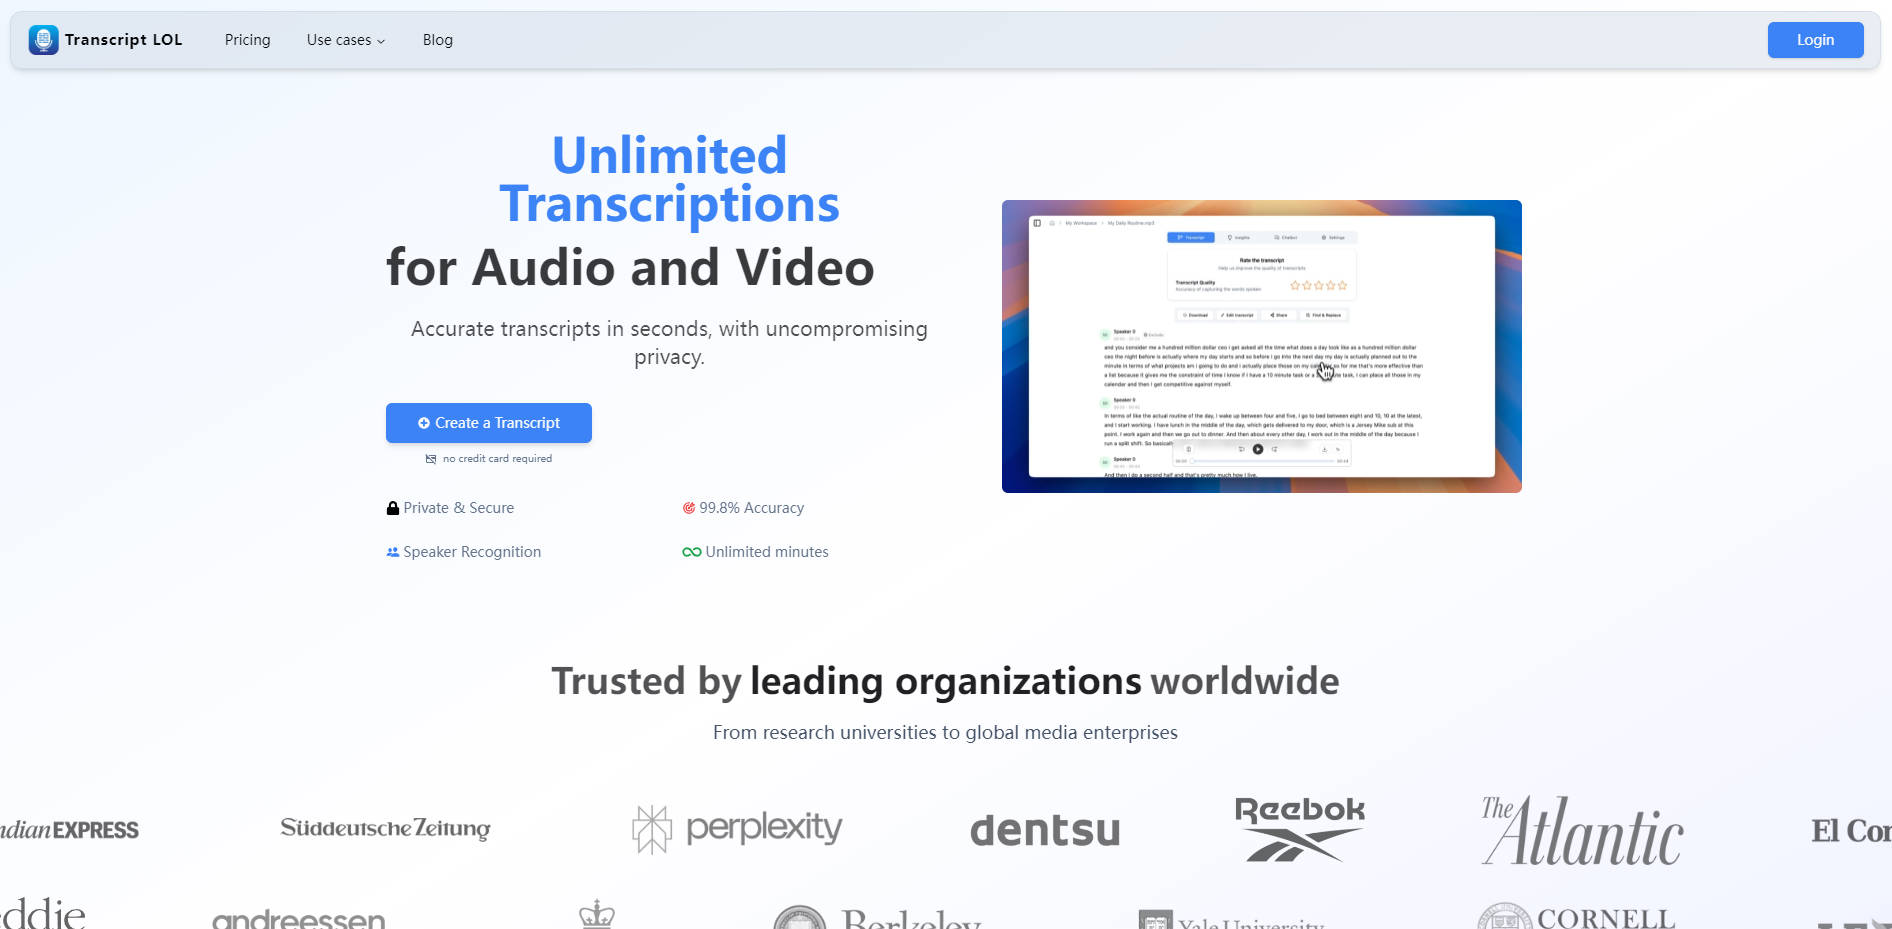Open the Blog page

(x=437, y=40)
